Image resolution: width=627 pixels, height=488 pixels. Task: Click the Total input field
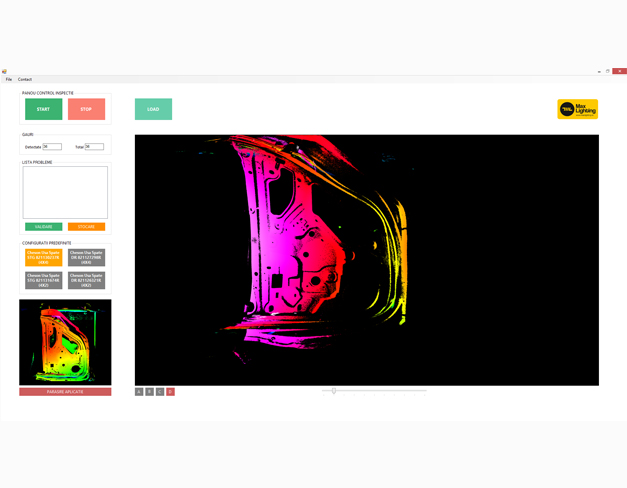point(94,147)
